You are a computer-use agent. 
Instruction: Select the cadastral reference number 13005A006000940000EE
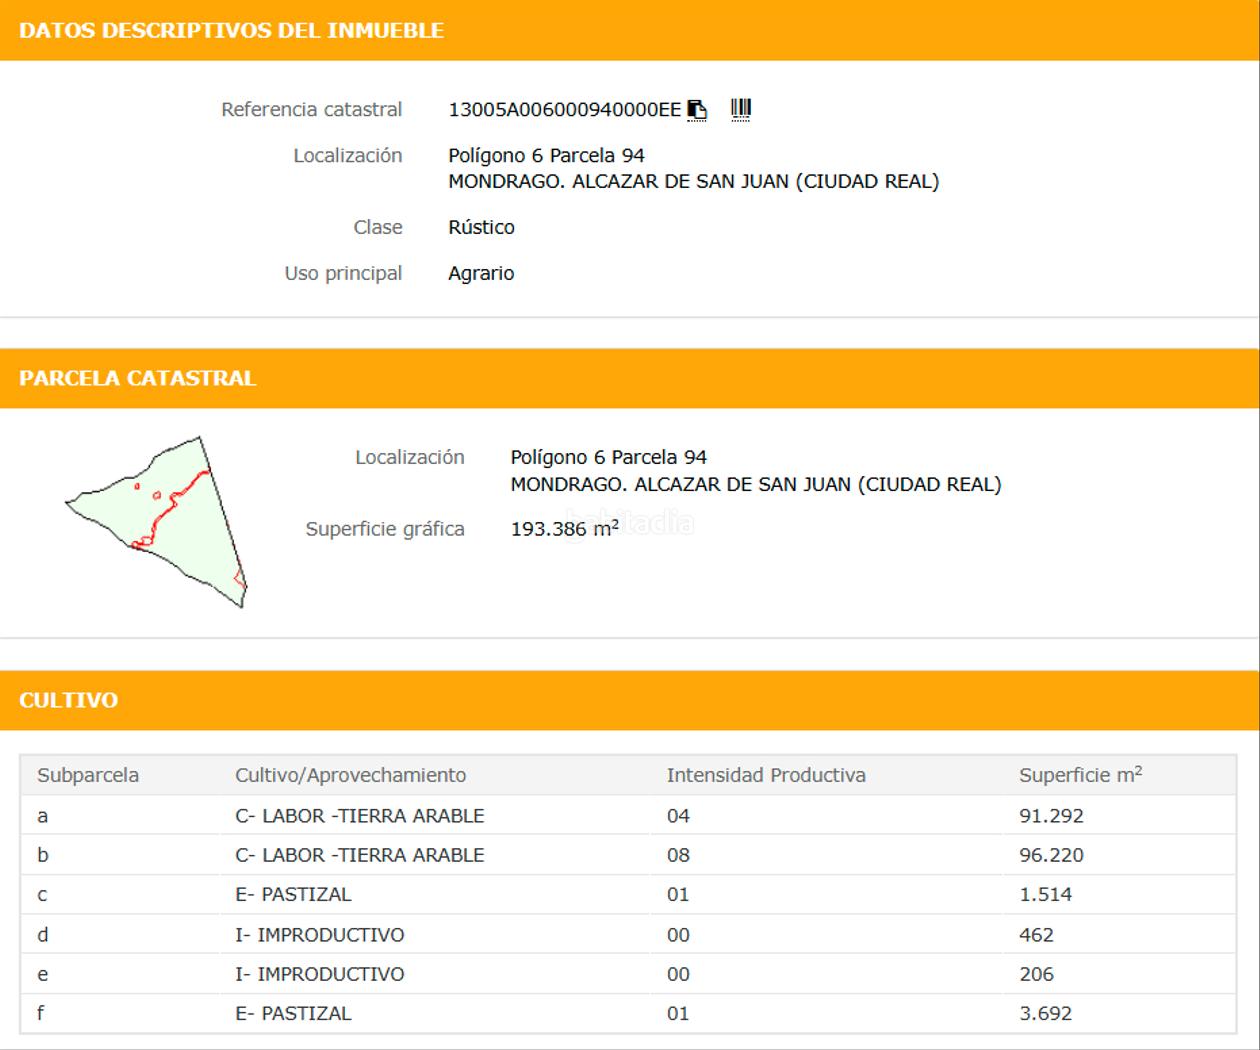pos(564,110)
